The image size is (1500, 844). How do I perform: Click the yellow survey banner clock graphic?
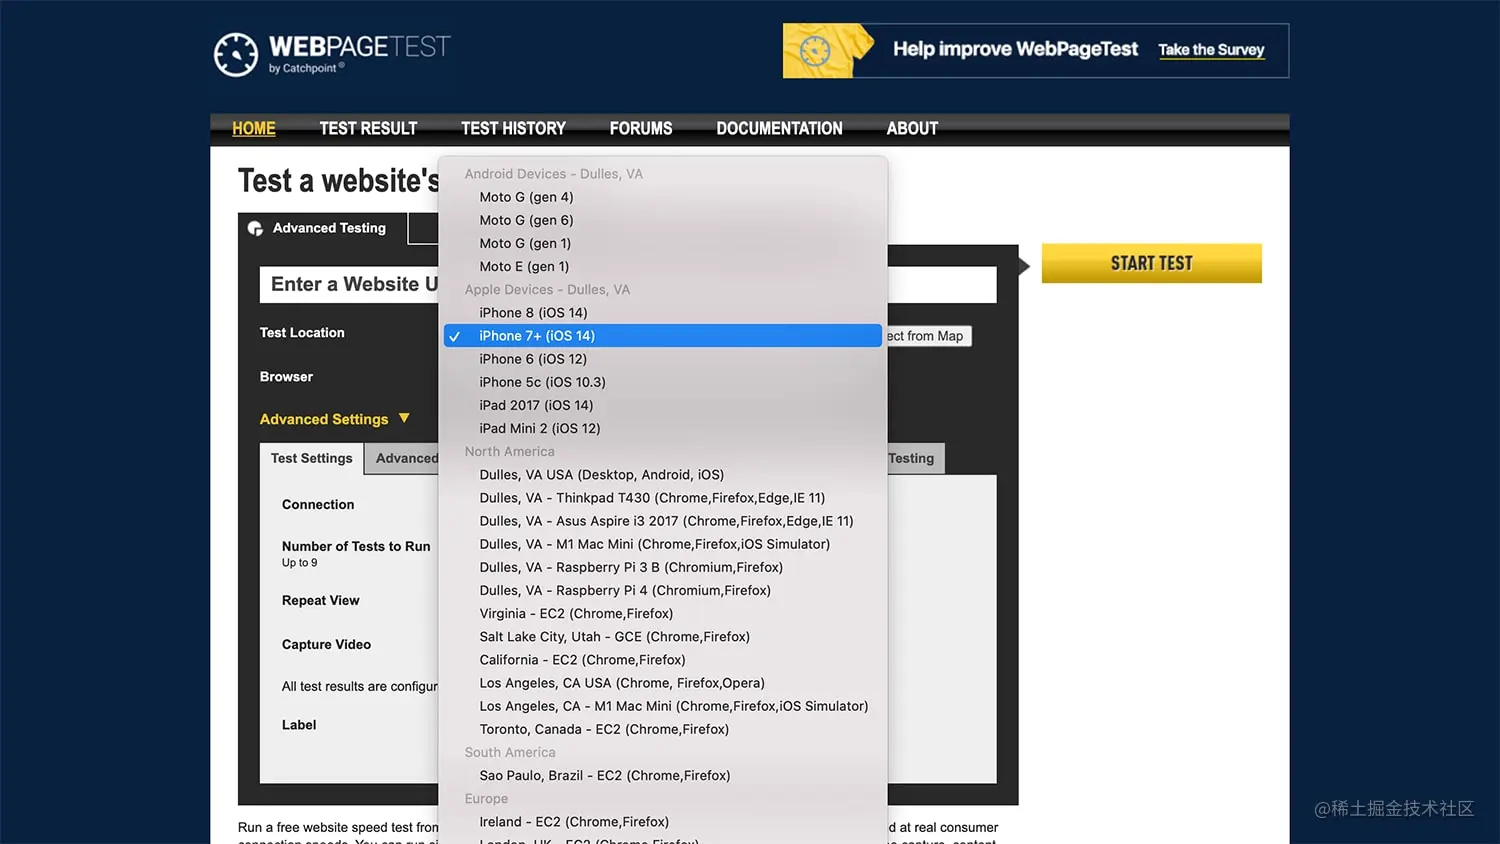coord(816,50)
